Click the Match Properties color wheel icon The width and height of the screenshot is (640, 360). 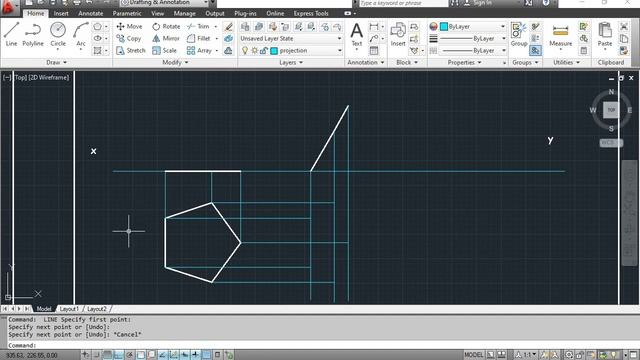pos(433,27)
